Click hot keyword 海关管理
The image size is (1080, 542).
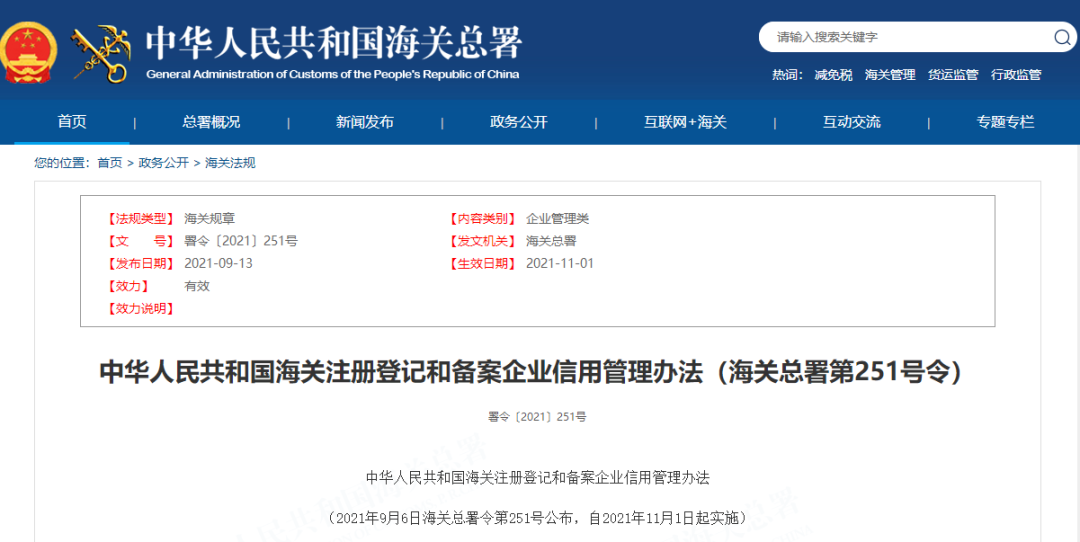[890, 75]
